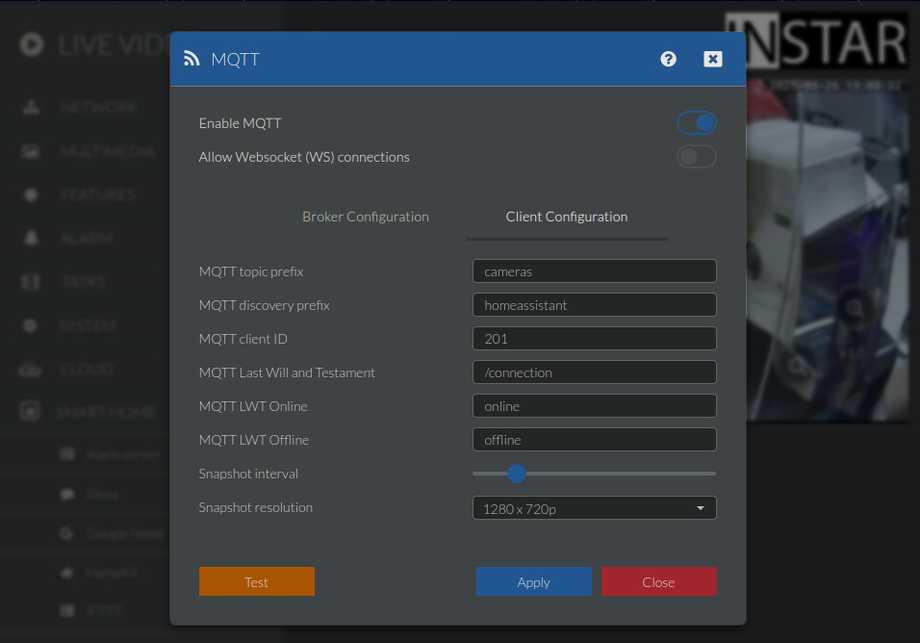Viewport: 920px width, 643px height.
Task: Open the FEATURES section icon
Action: (30, 194)
